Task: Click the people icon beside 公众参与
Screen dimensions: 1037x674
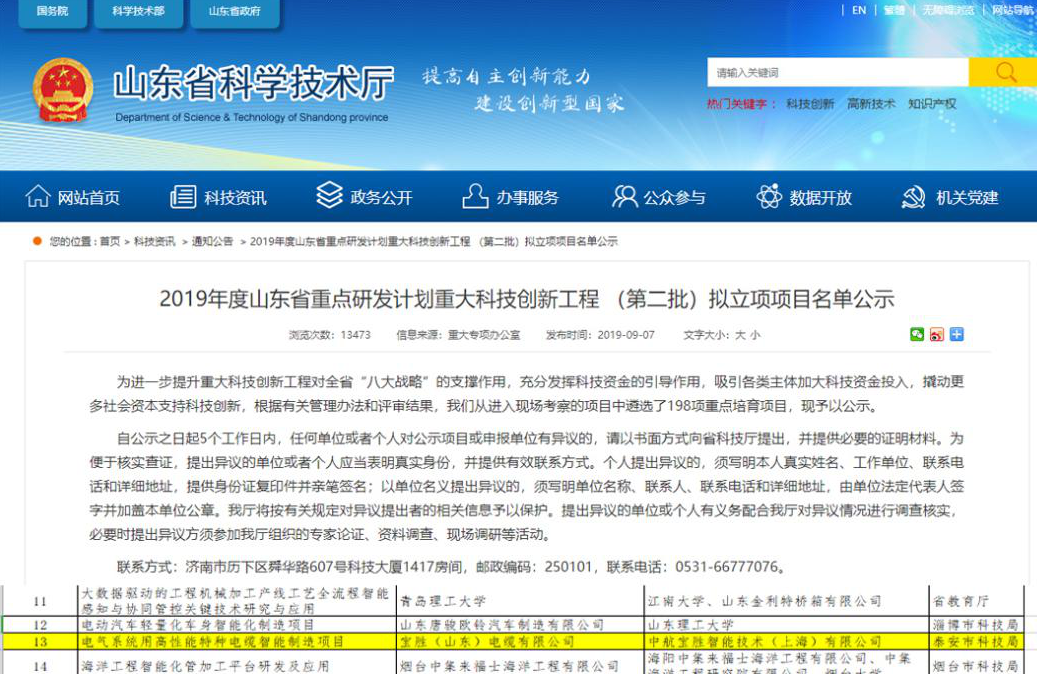Action: (x=624, y=196)
